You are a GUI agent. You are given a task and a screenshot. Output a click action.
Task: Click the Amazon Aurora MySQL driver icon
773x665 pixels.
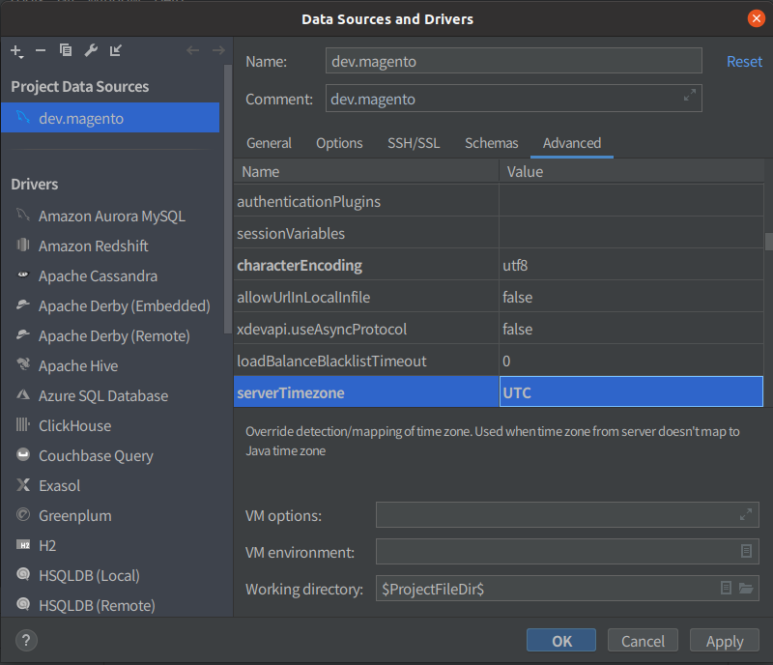[x=23, y=215]
